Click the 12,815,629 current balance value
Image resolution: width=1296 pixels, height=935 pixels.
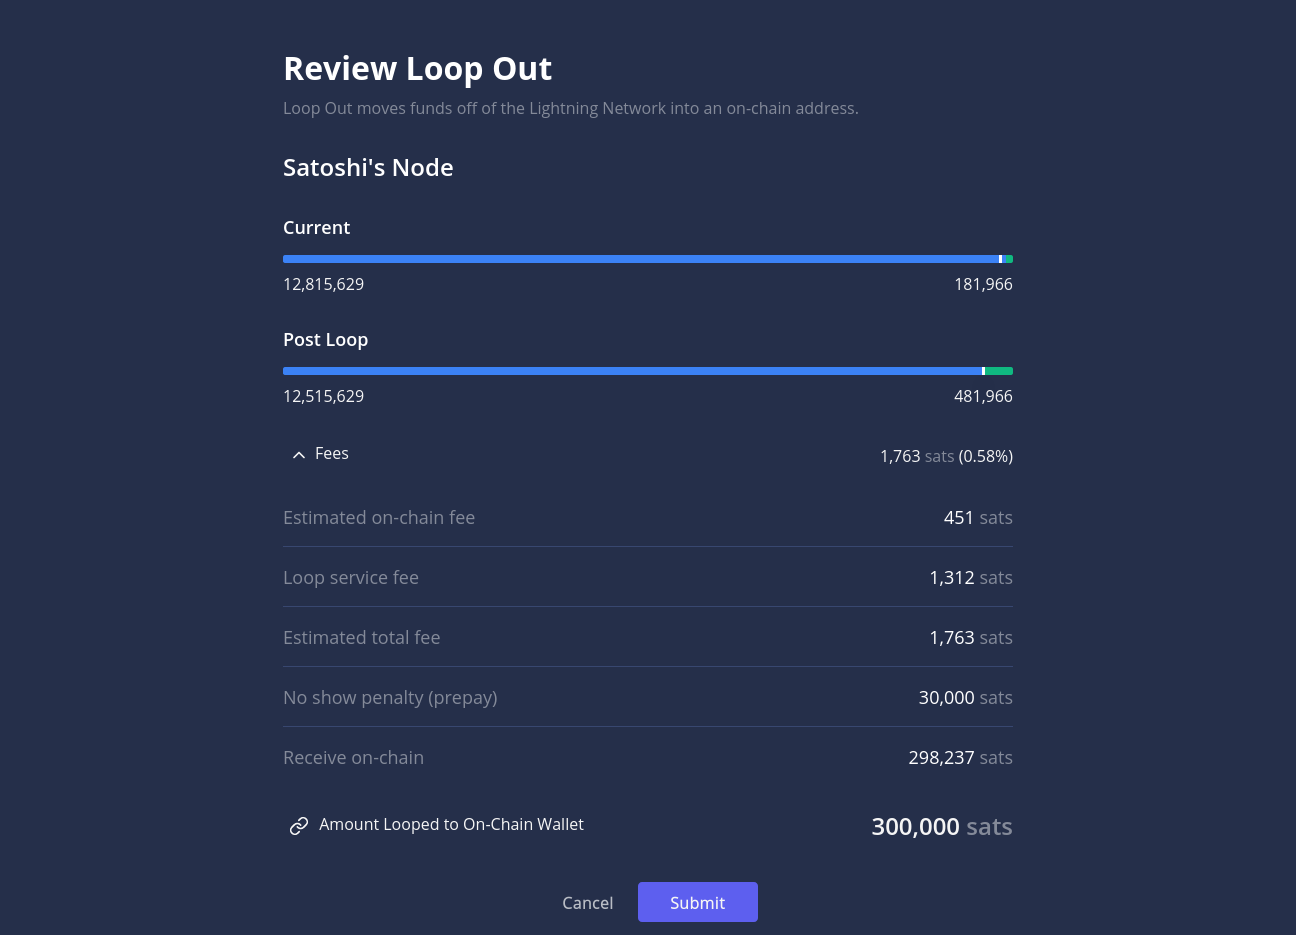click(x=323, y=285)
